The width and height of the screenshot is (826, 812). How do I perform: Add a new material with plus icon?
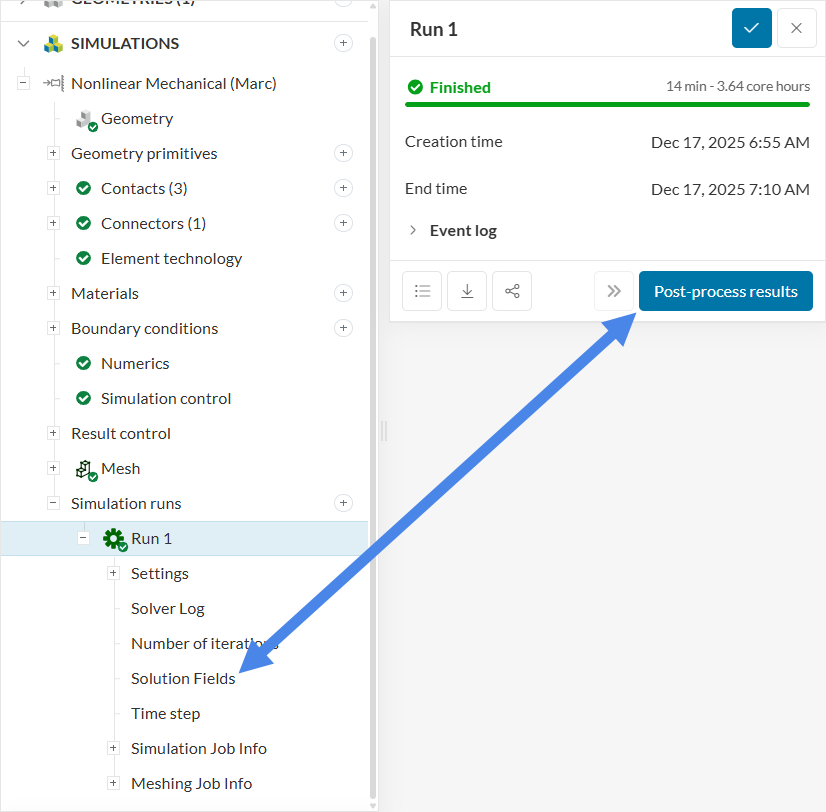(x=343, y=293)
